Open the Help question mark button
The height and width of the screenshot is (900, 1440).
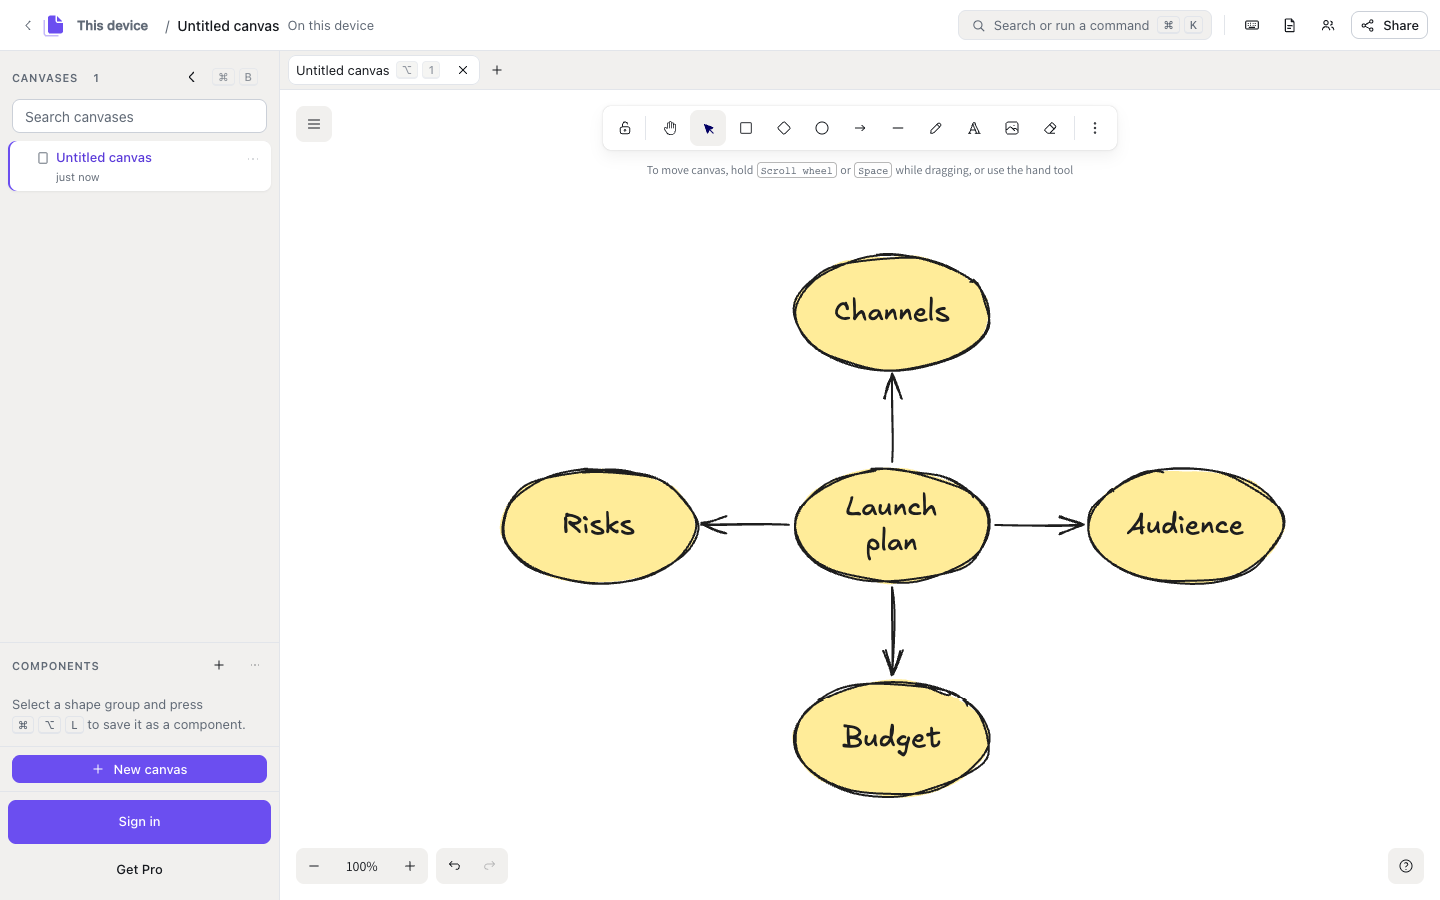pyautogui.click(x=1406, y=866)
